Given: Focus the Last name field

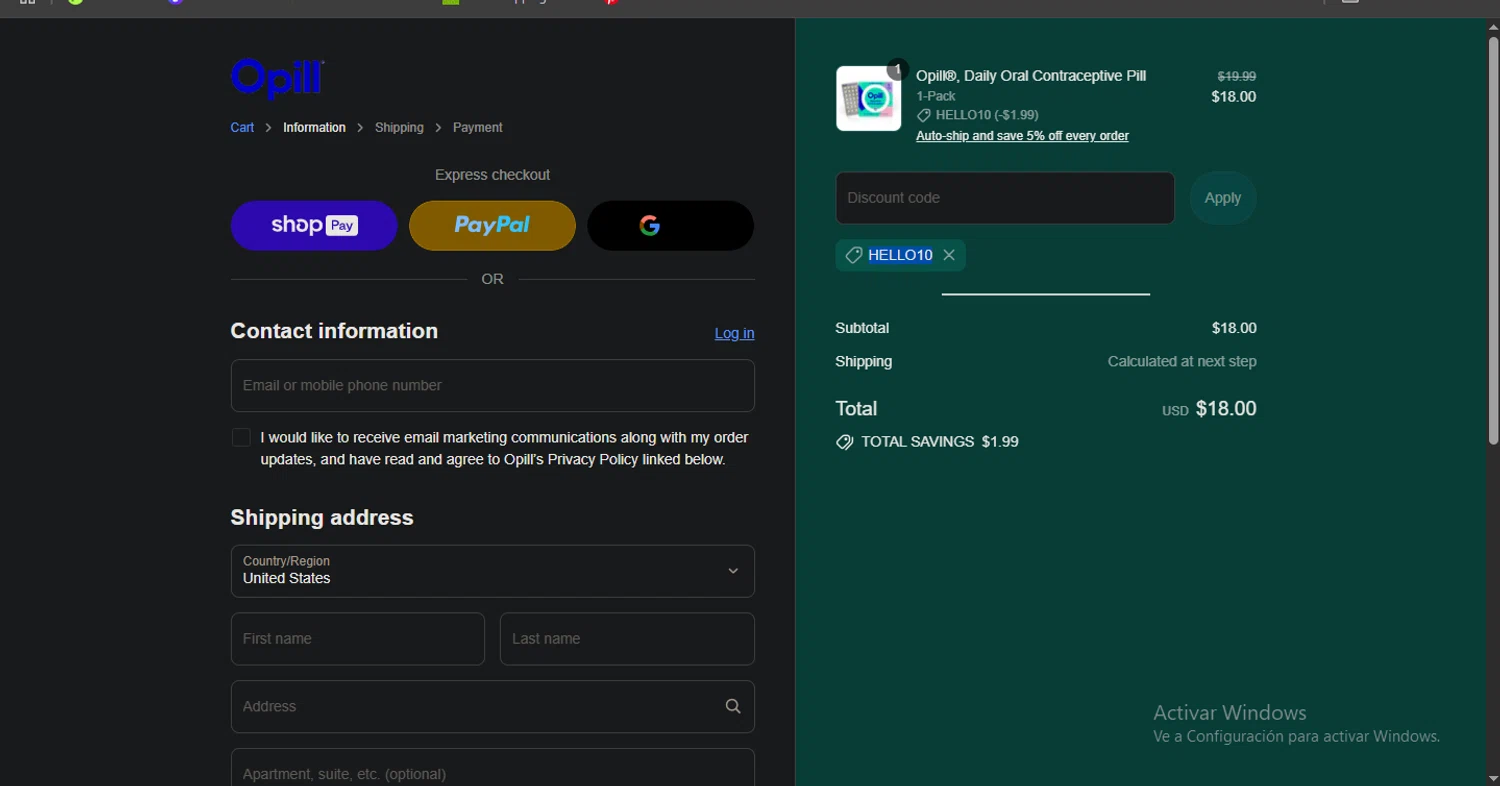Looking at the screenshot, I should [627, 639].
